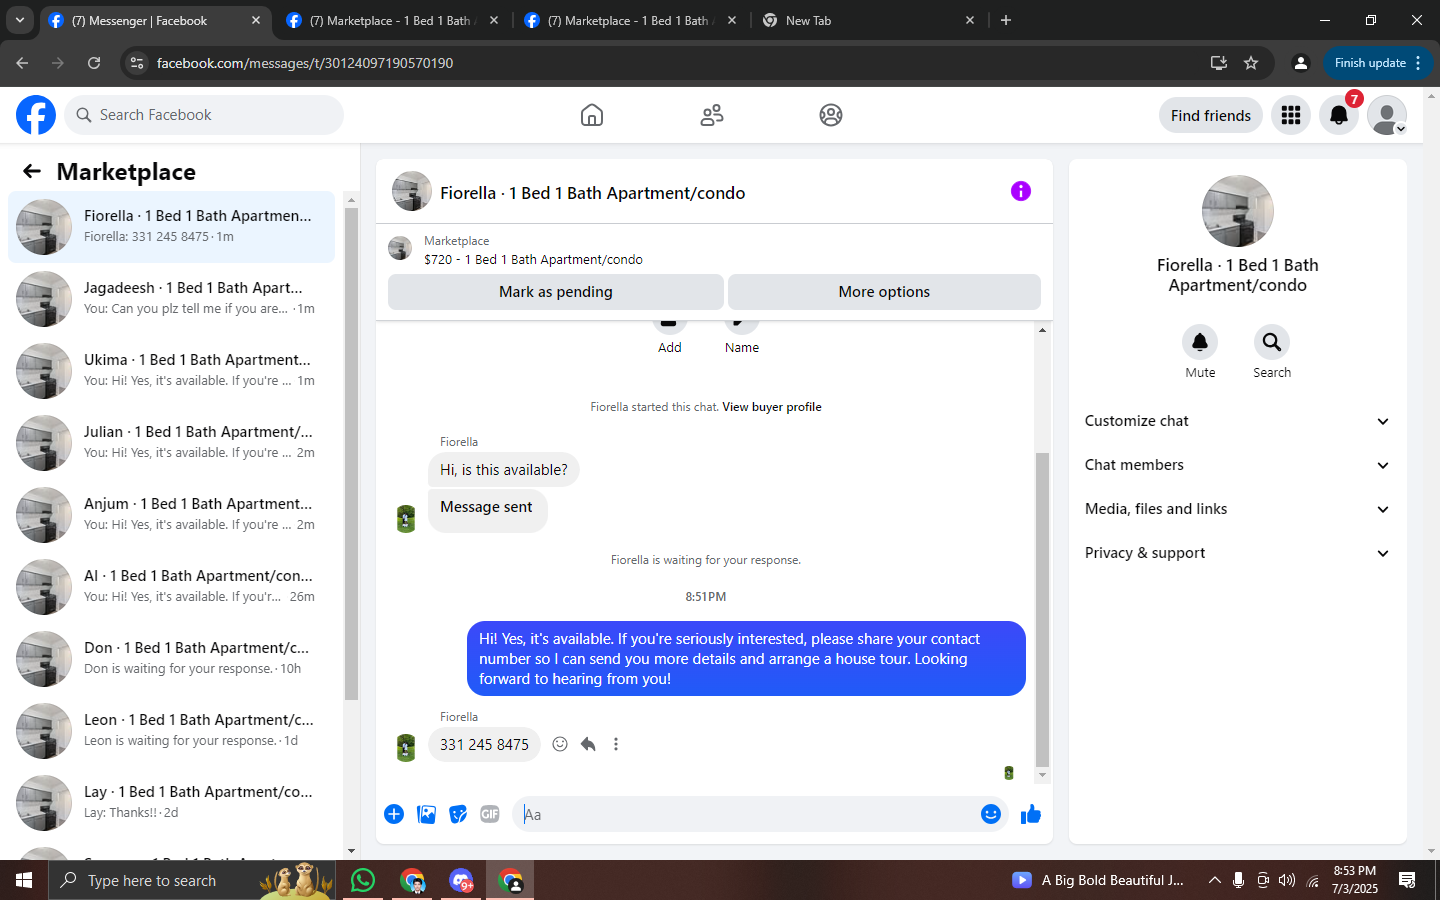The width and height of the screenshot is (1440, 900).
Task: Choose a GIF from composer
Action: point(490,814)
